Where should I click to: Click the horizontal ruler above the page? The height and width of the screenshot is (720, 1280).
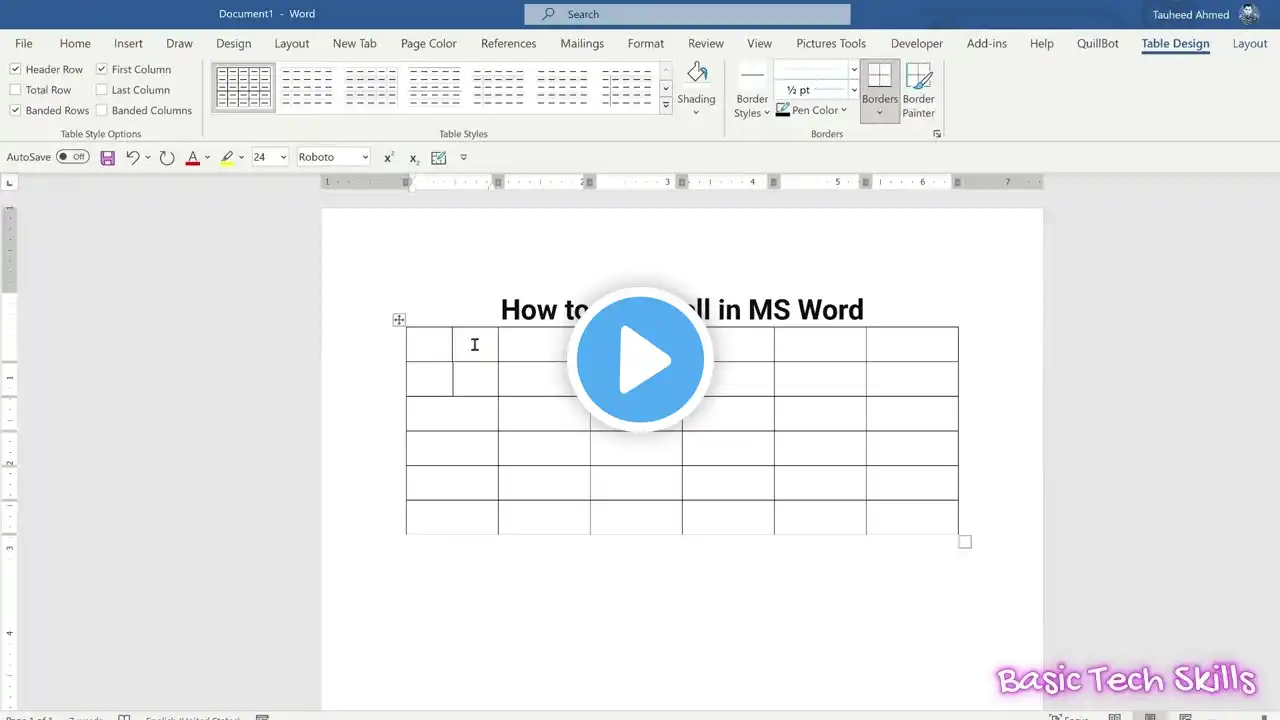point(682,182)
